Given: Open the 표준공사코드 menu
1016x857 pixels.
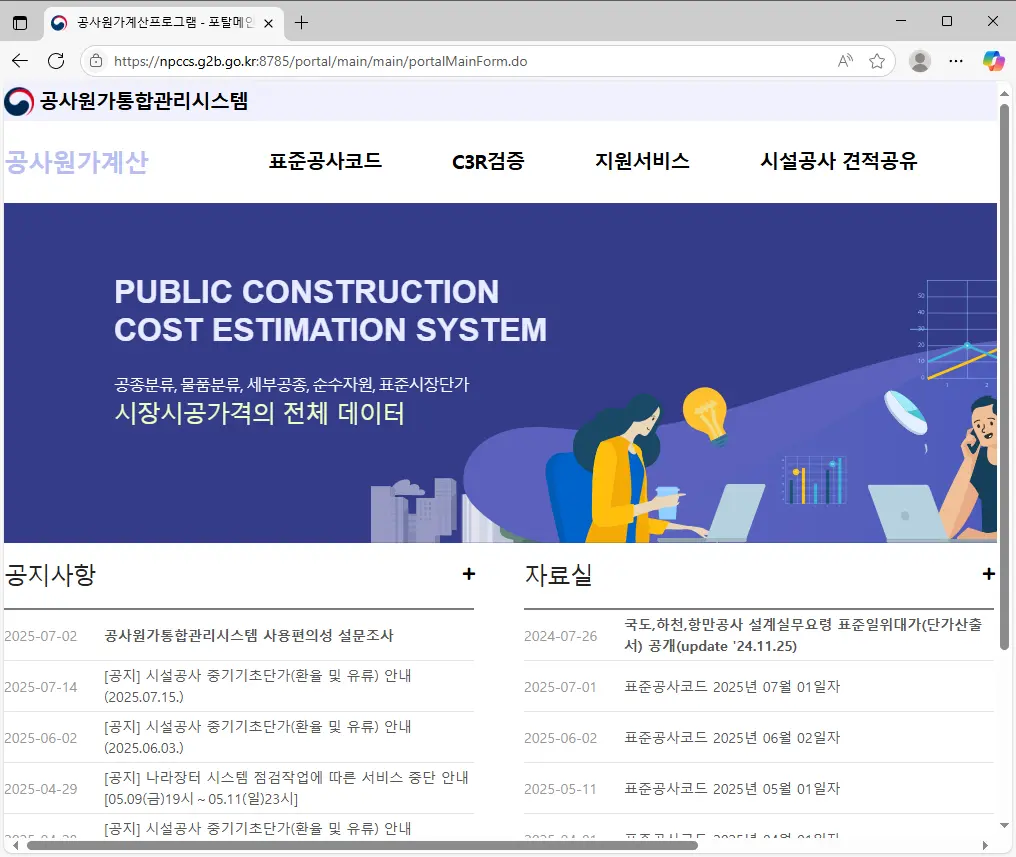Looking at the screenshot, I should [326, 161].
